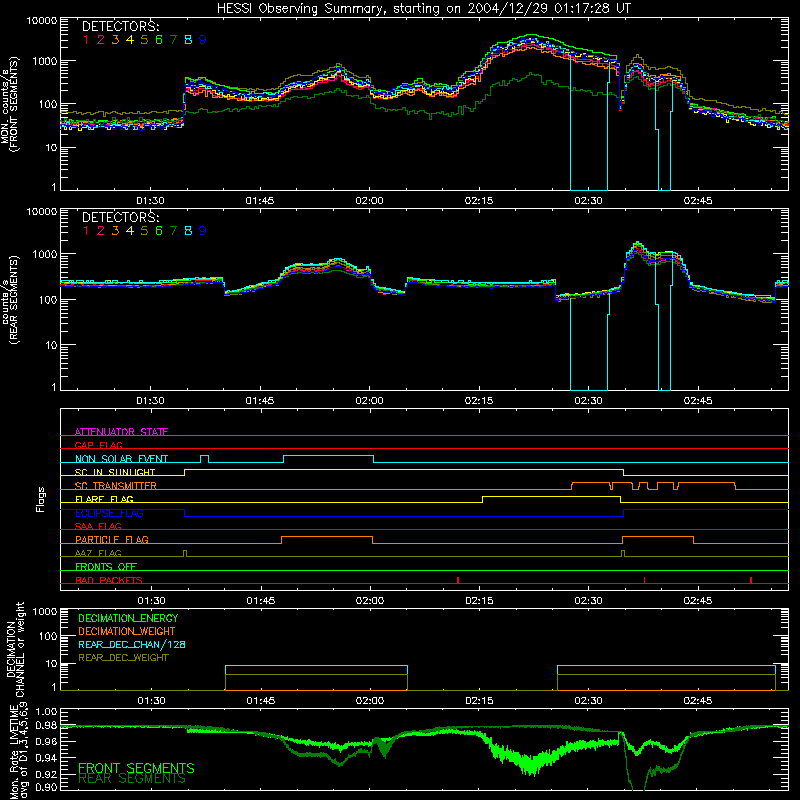Click the REAR SEGMENTS livetime legend label
Image resolution: width=800 pixels, height=800 pixels.
pyautogui.click(x=132, y=779)
